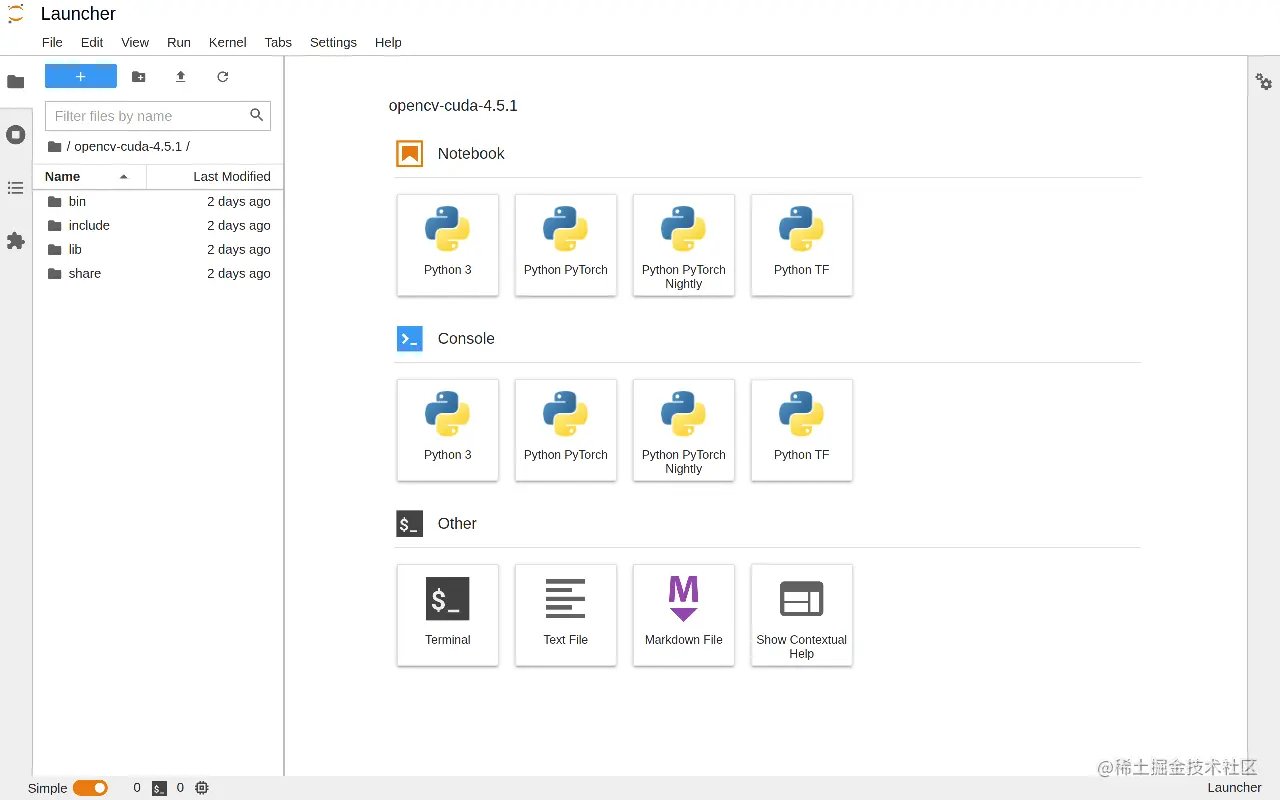The width and height of the screenshot is (1280, 800).
Task: Click the blue New Launcher plus button
Action: click(81, 76)
